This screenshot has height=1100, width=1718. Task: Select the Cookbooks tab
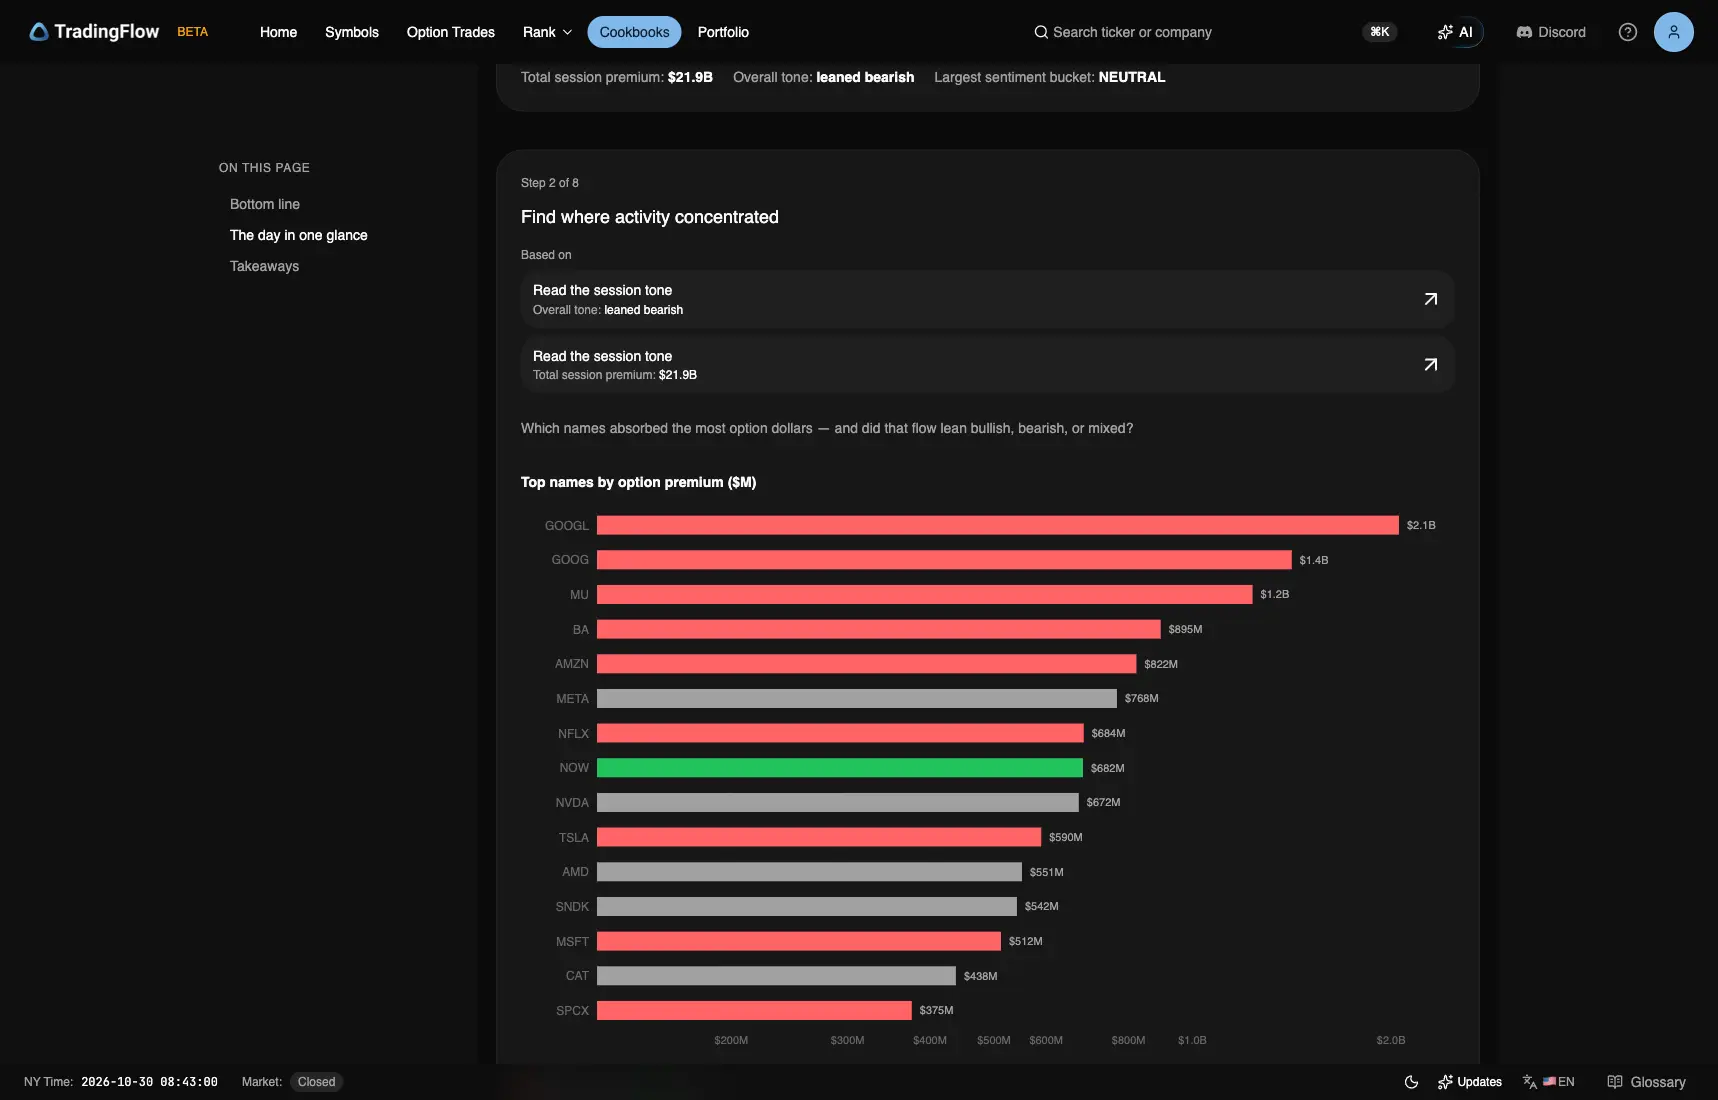coord(634,32)
